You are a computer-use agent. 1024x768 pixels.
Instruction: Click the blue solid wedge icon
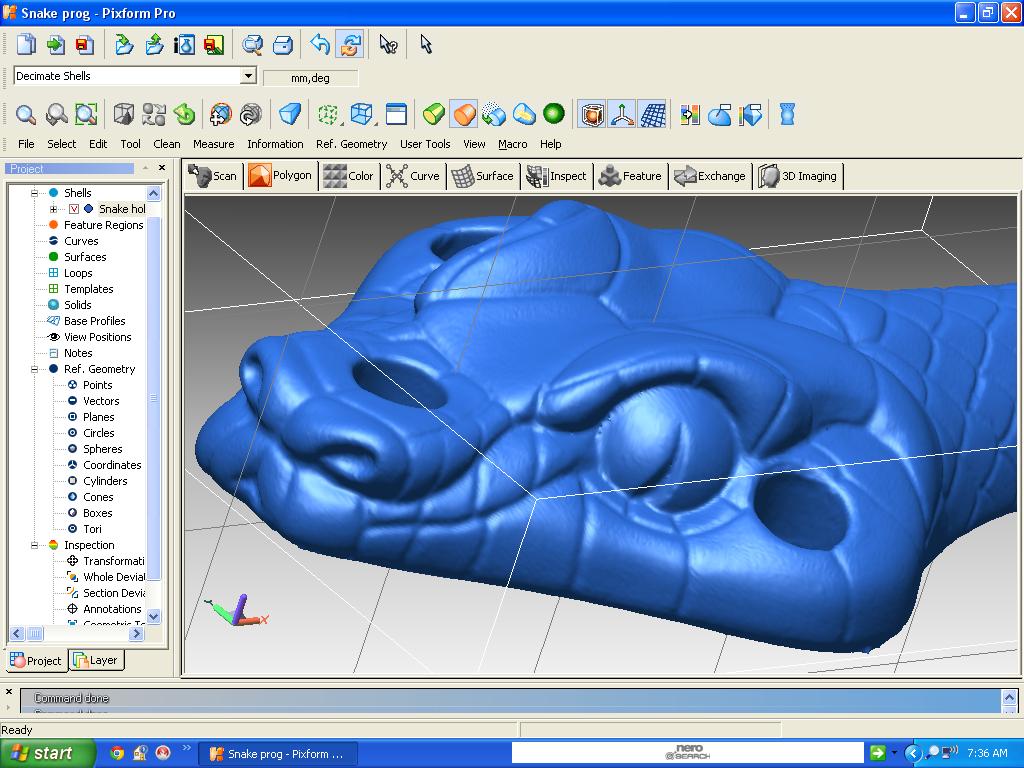tap(289, 114)
